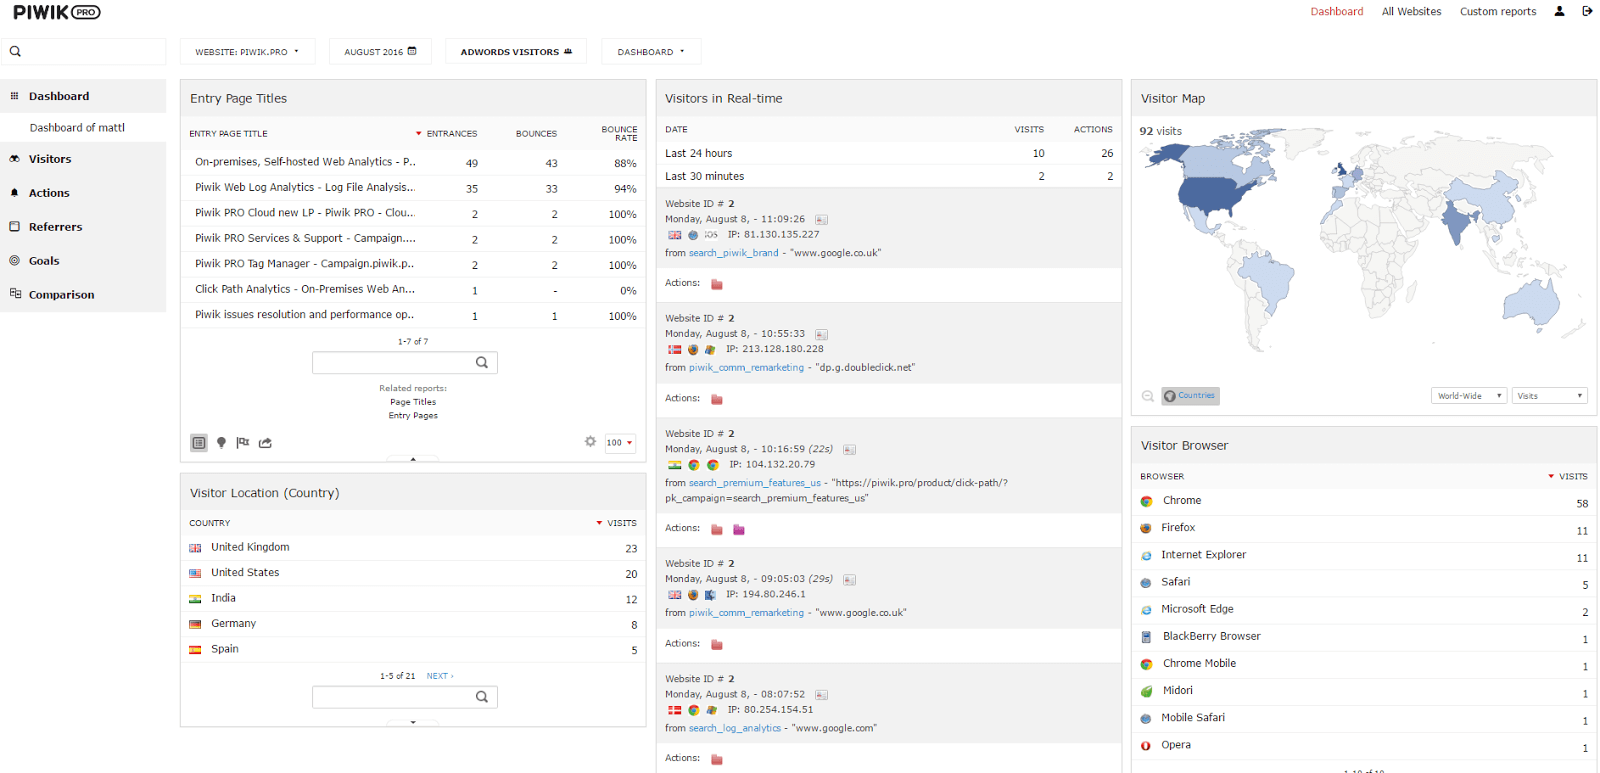Click India on the Visitor Map
The height and width of the screenshot is (773, 1600).
tap(1457, 223)
